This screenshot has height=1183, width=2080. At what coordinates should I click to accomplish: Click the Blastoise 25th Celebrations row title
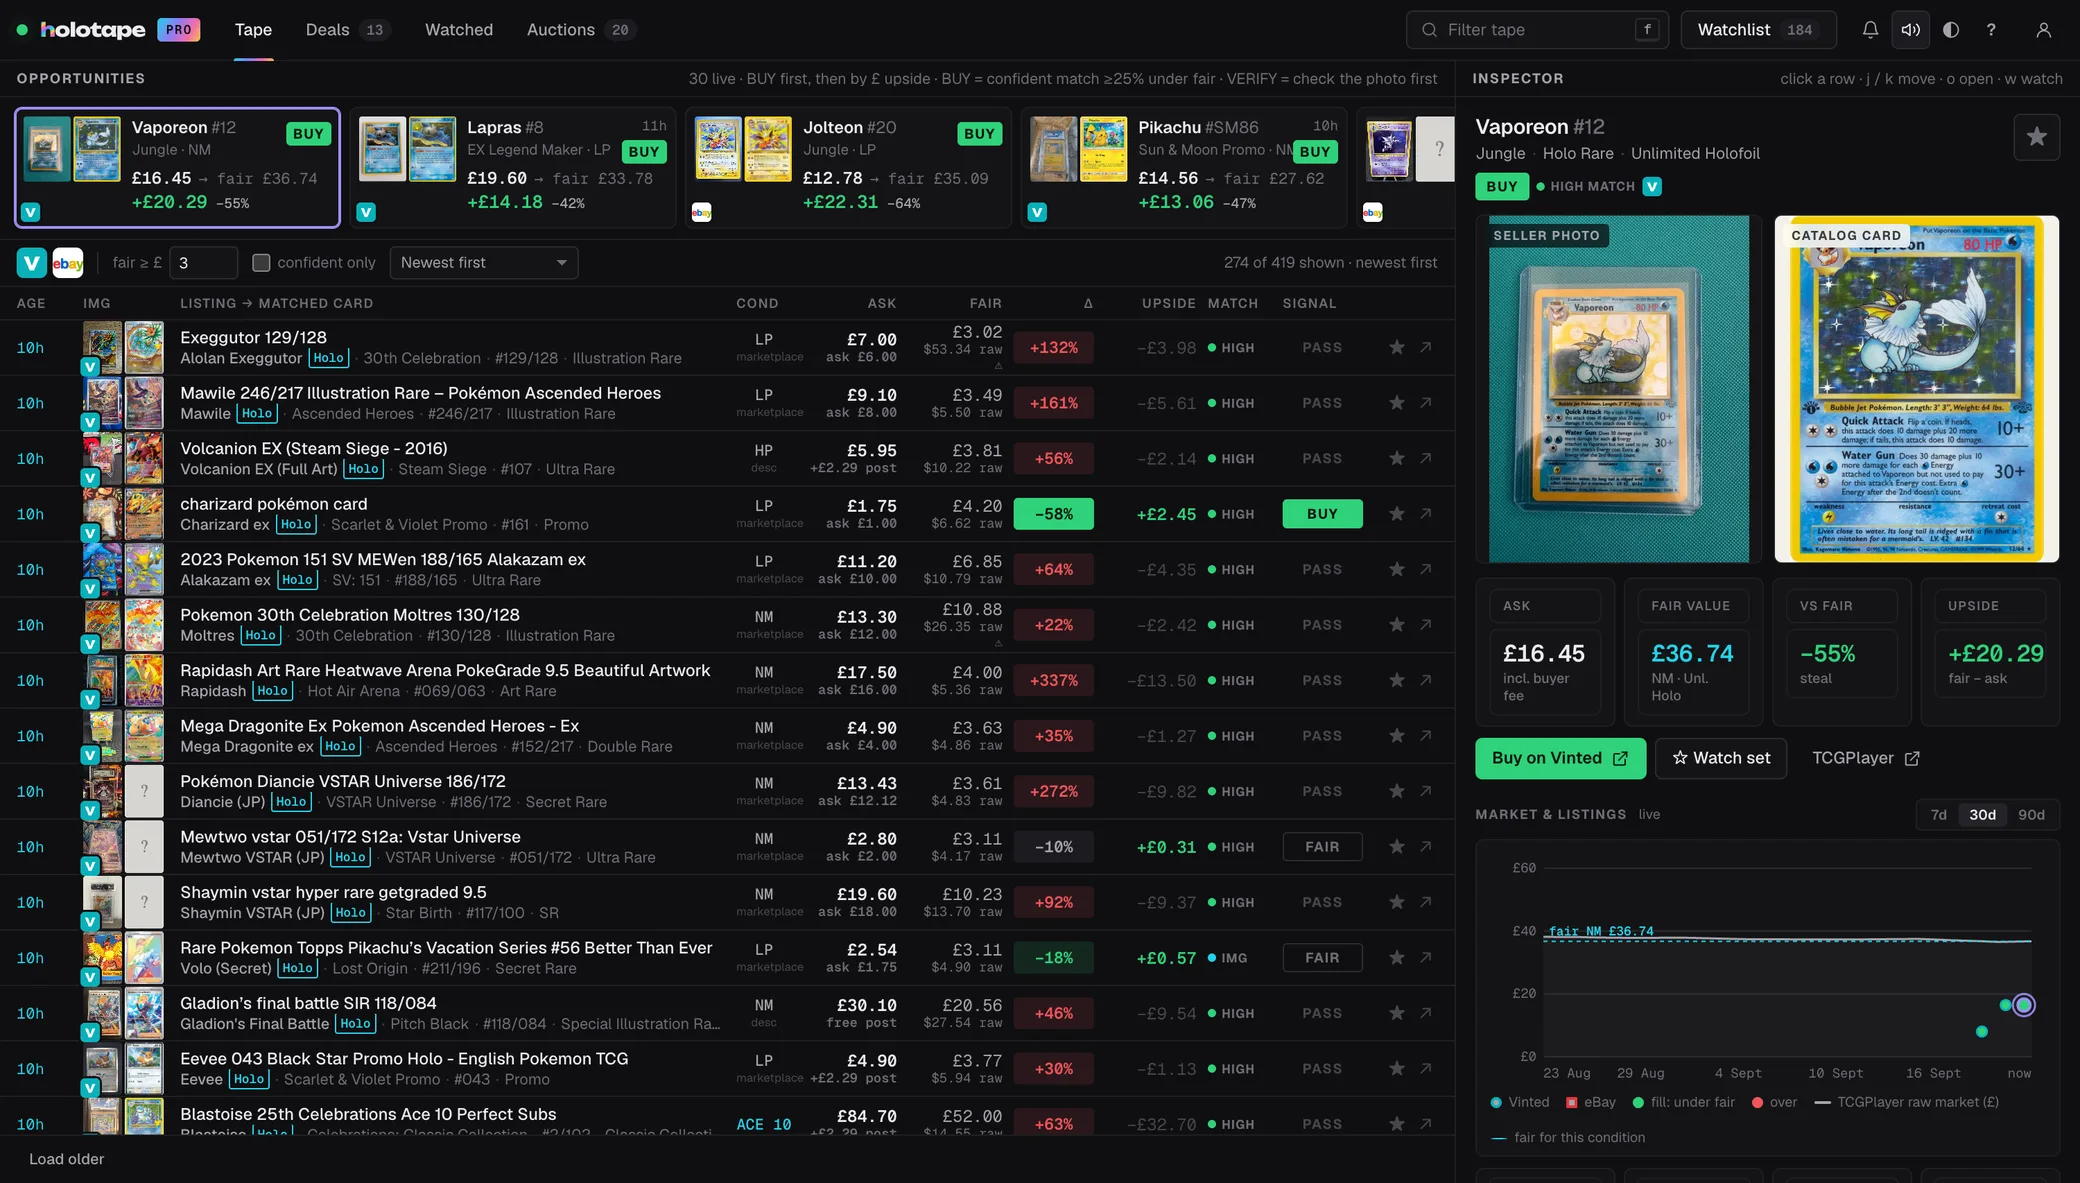pos(368,1114)
